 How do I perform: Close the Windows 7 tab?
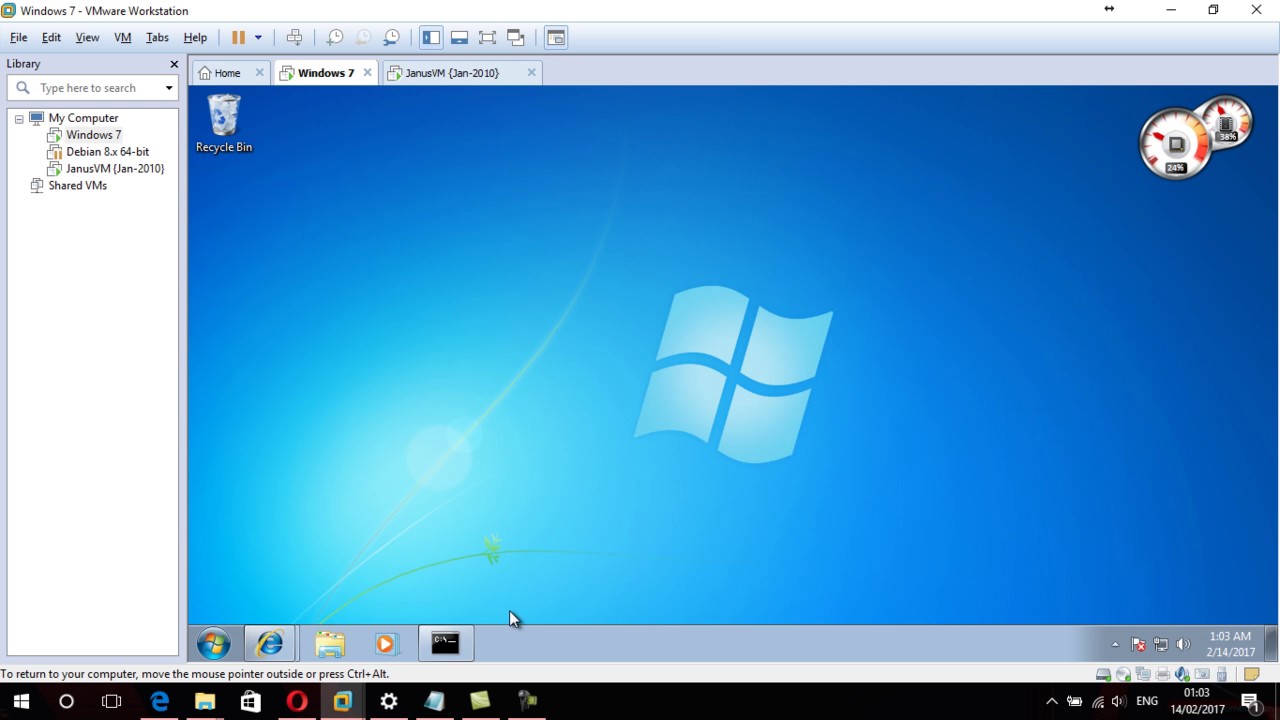pyautogui.click(x=367, y=73)
